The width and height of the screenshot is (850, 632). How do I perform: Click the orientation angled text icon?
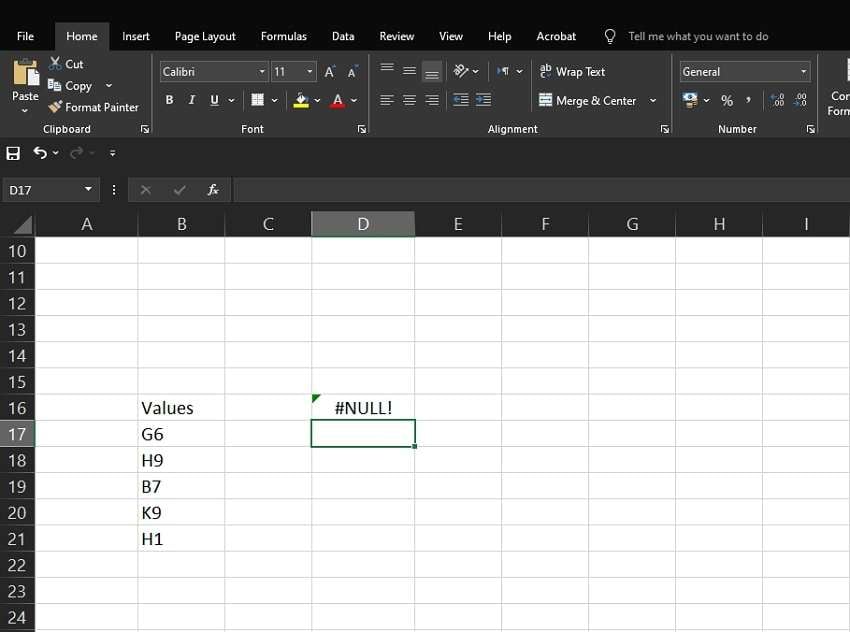click(x=461, y=71)
